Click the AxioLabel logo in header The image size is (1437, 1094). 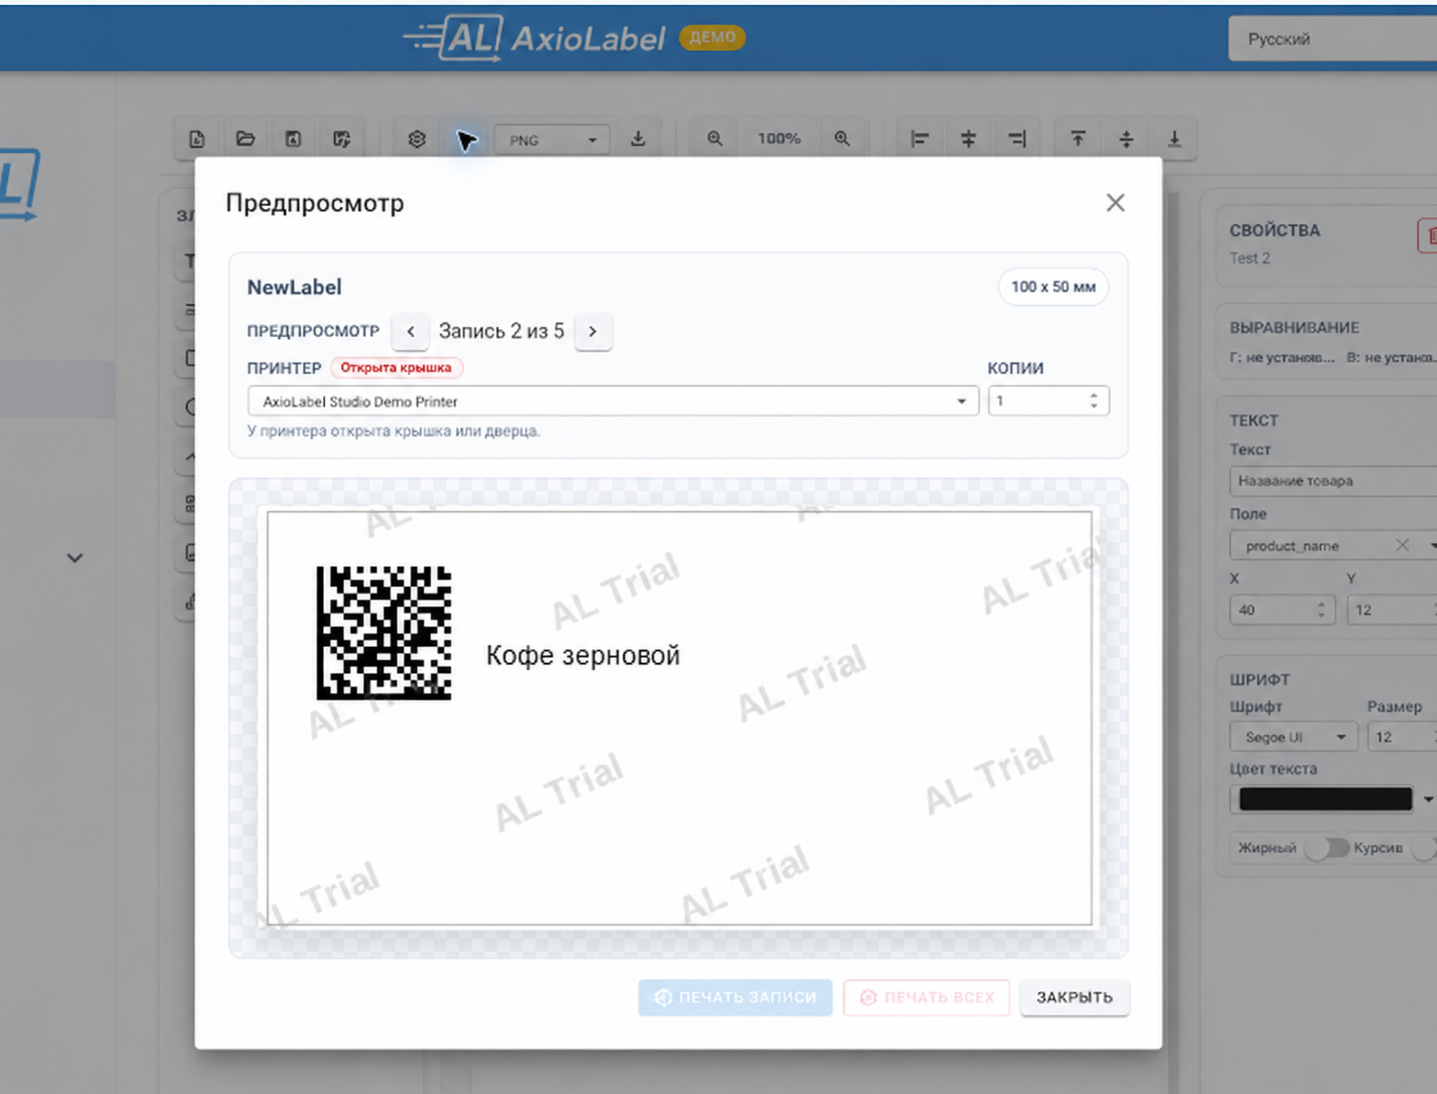click(x=534, y=38)
